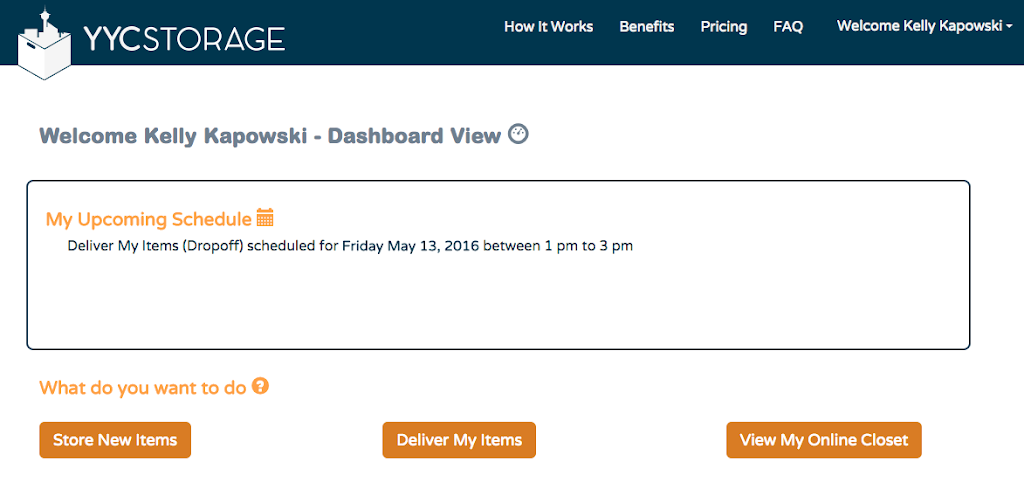1024x489 pixels.
Task: Click the 1 pm to 3 pm time window
Action: (x=588, y=247)
